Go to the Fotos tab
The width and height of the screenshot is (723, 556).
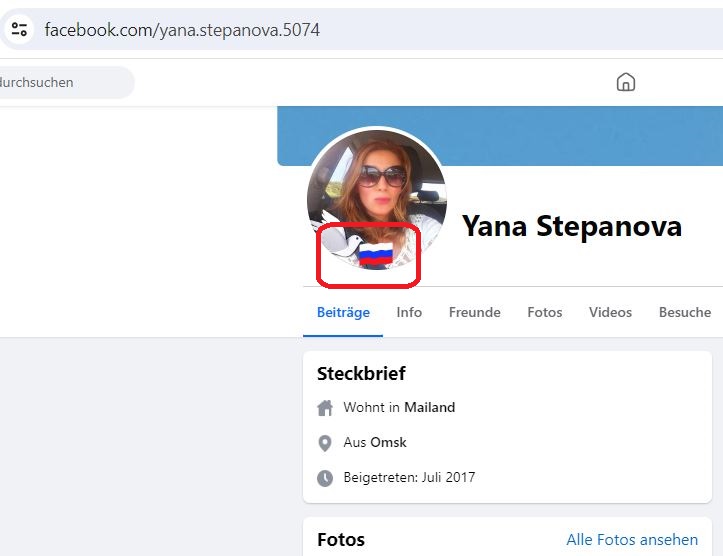click(x=545, y=312)
